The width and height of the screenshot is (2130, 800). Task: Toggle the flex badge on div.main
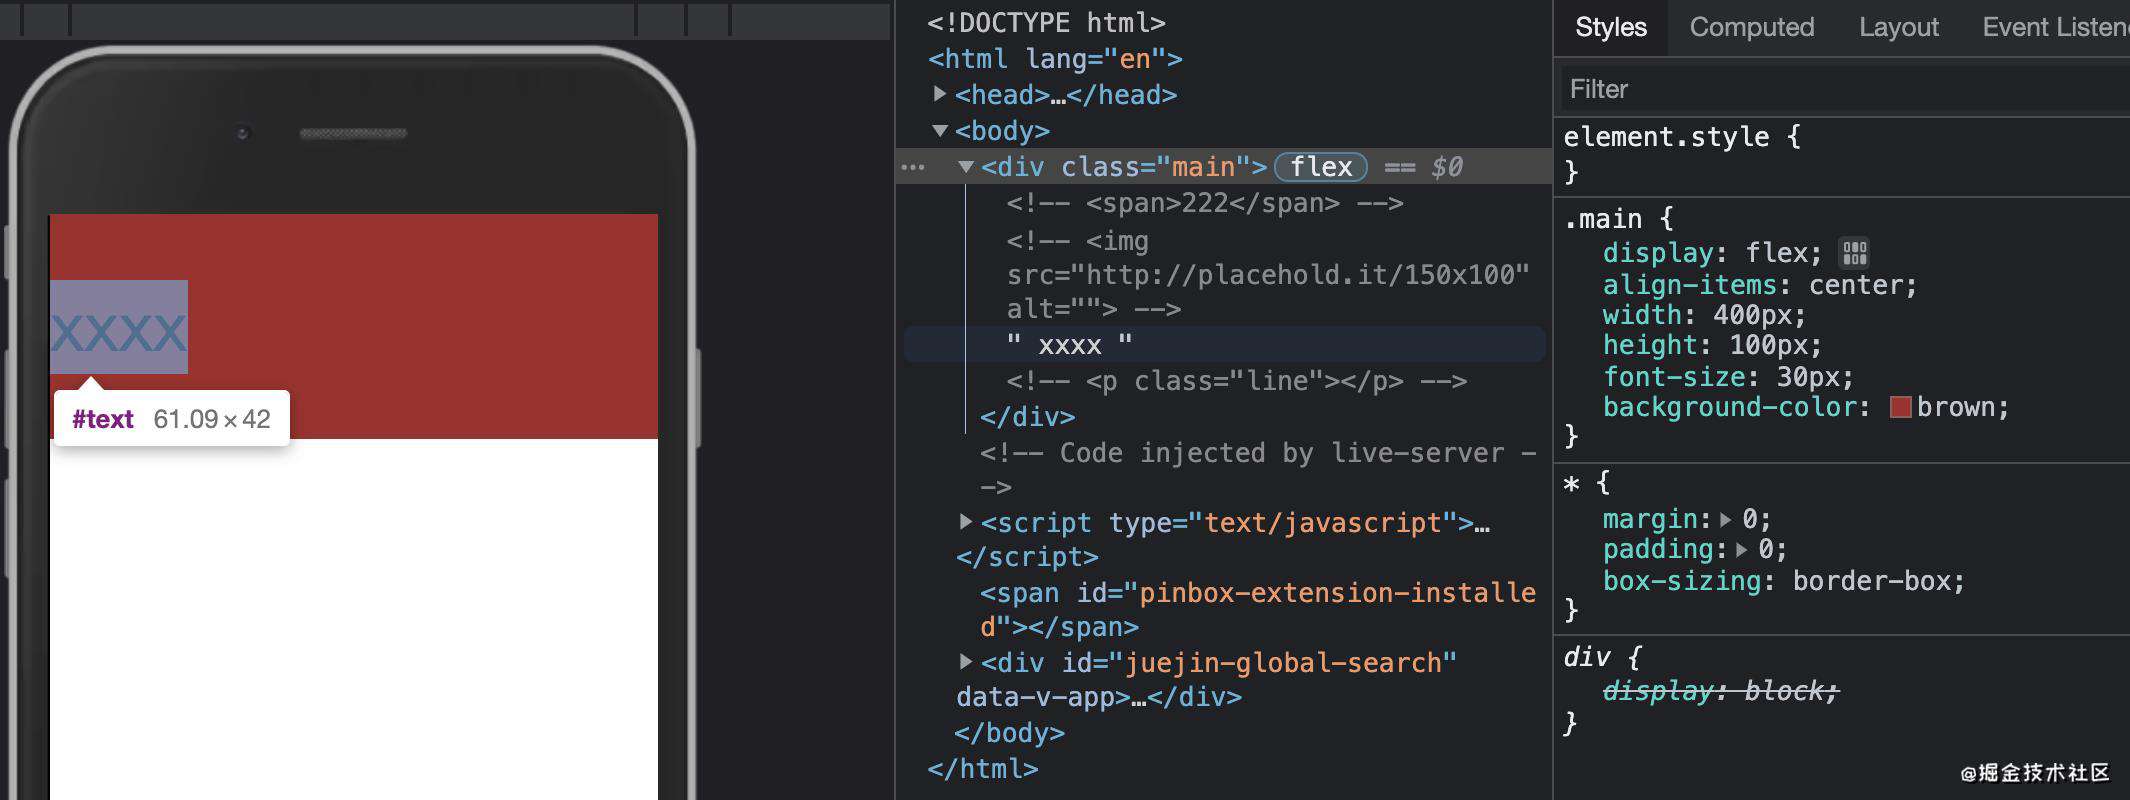(1321, 167)
